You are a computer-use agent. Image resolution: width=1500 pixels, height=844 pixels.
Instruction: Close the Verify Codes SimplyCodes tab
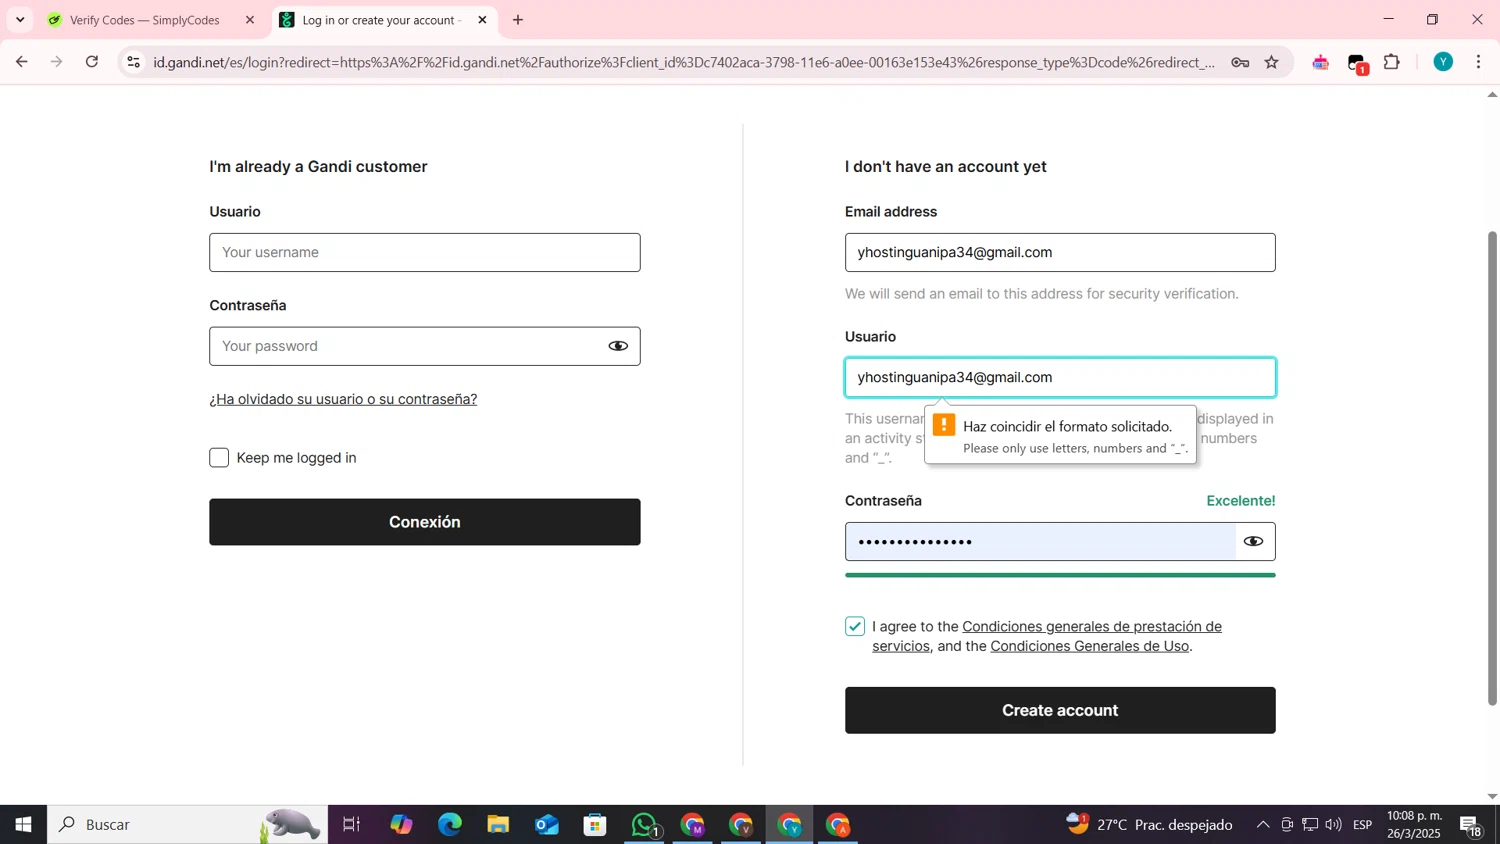click(x=250, y=20)
